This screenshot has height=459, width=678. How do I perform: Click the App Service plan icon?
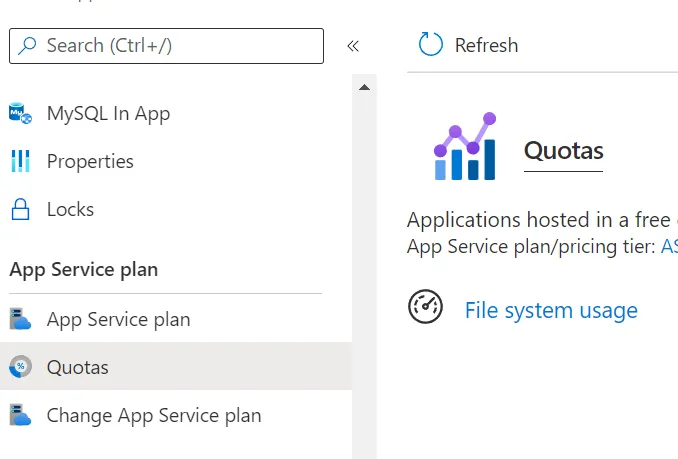point(20,320)
